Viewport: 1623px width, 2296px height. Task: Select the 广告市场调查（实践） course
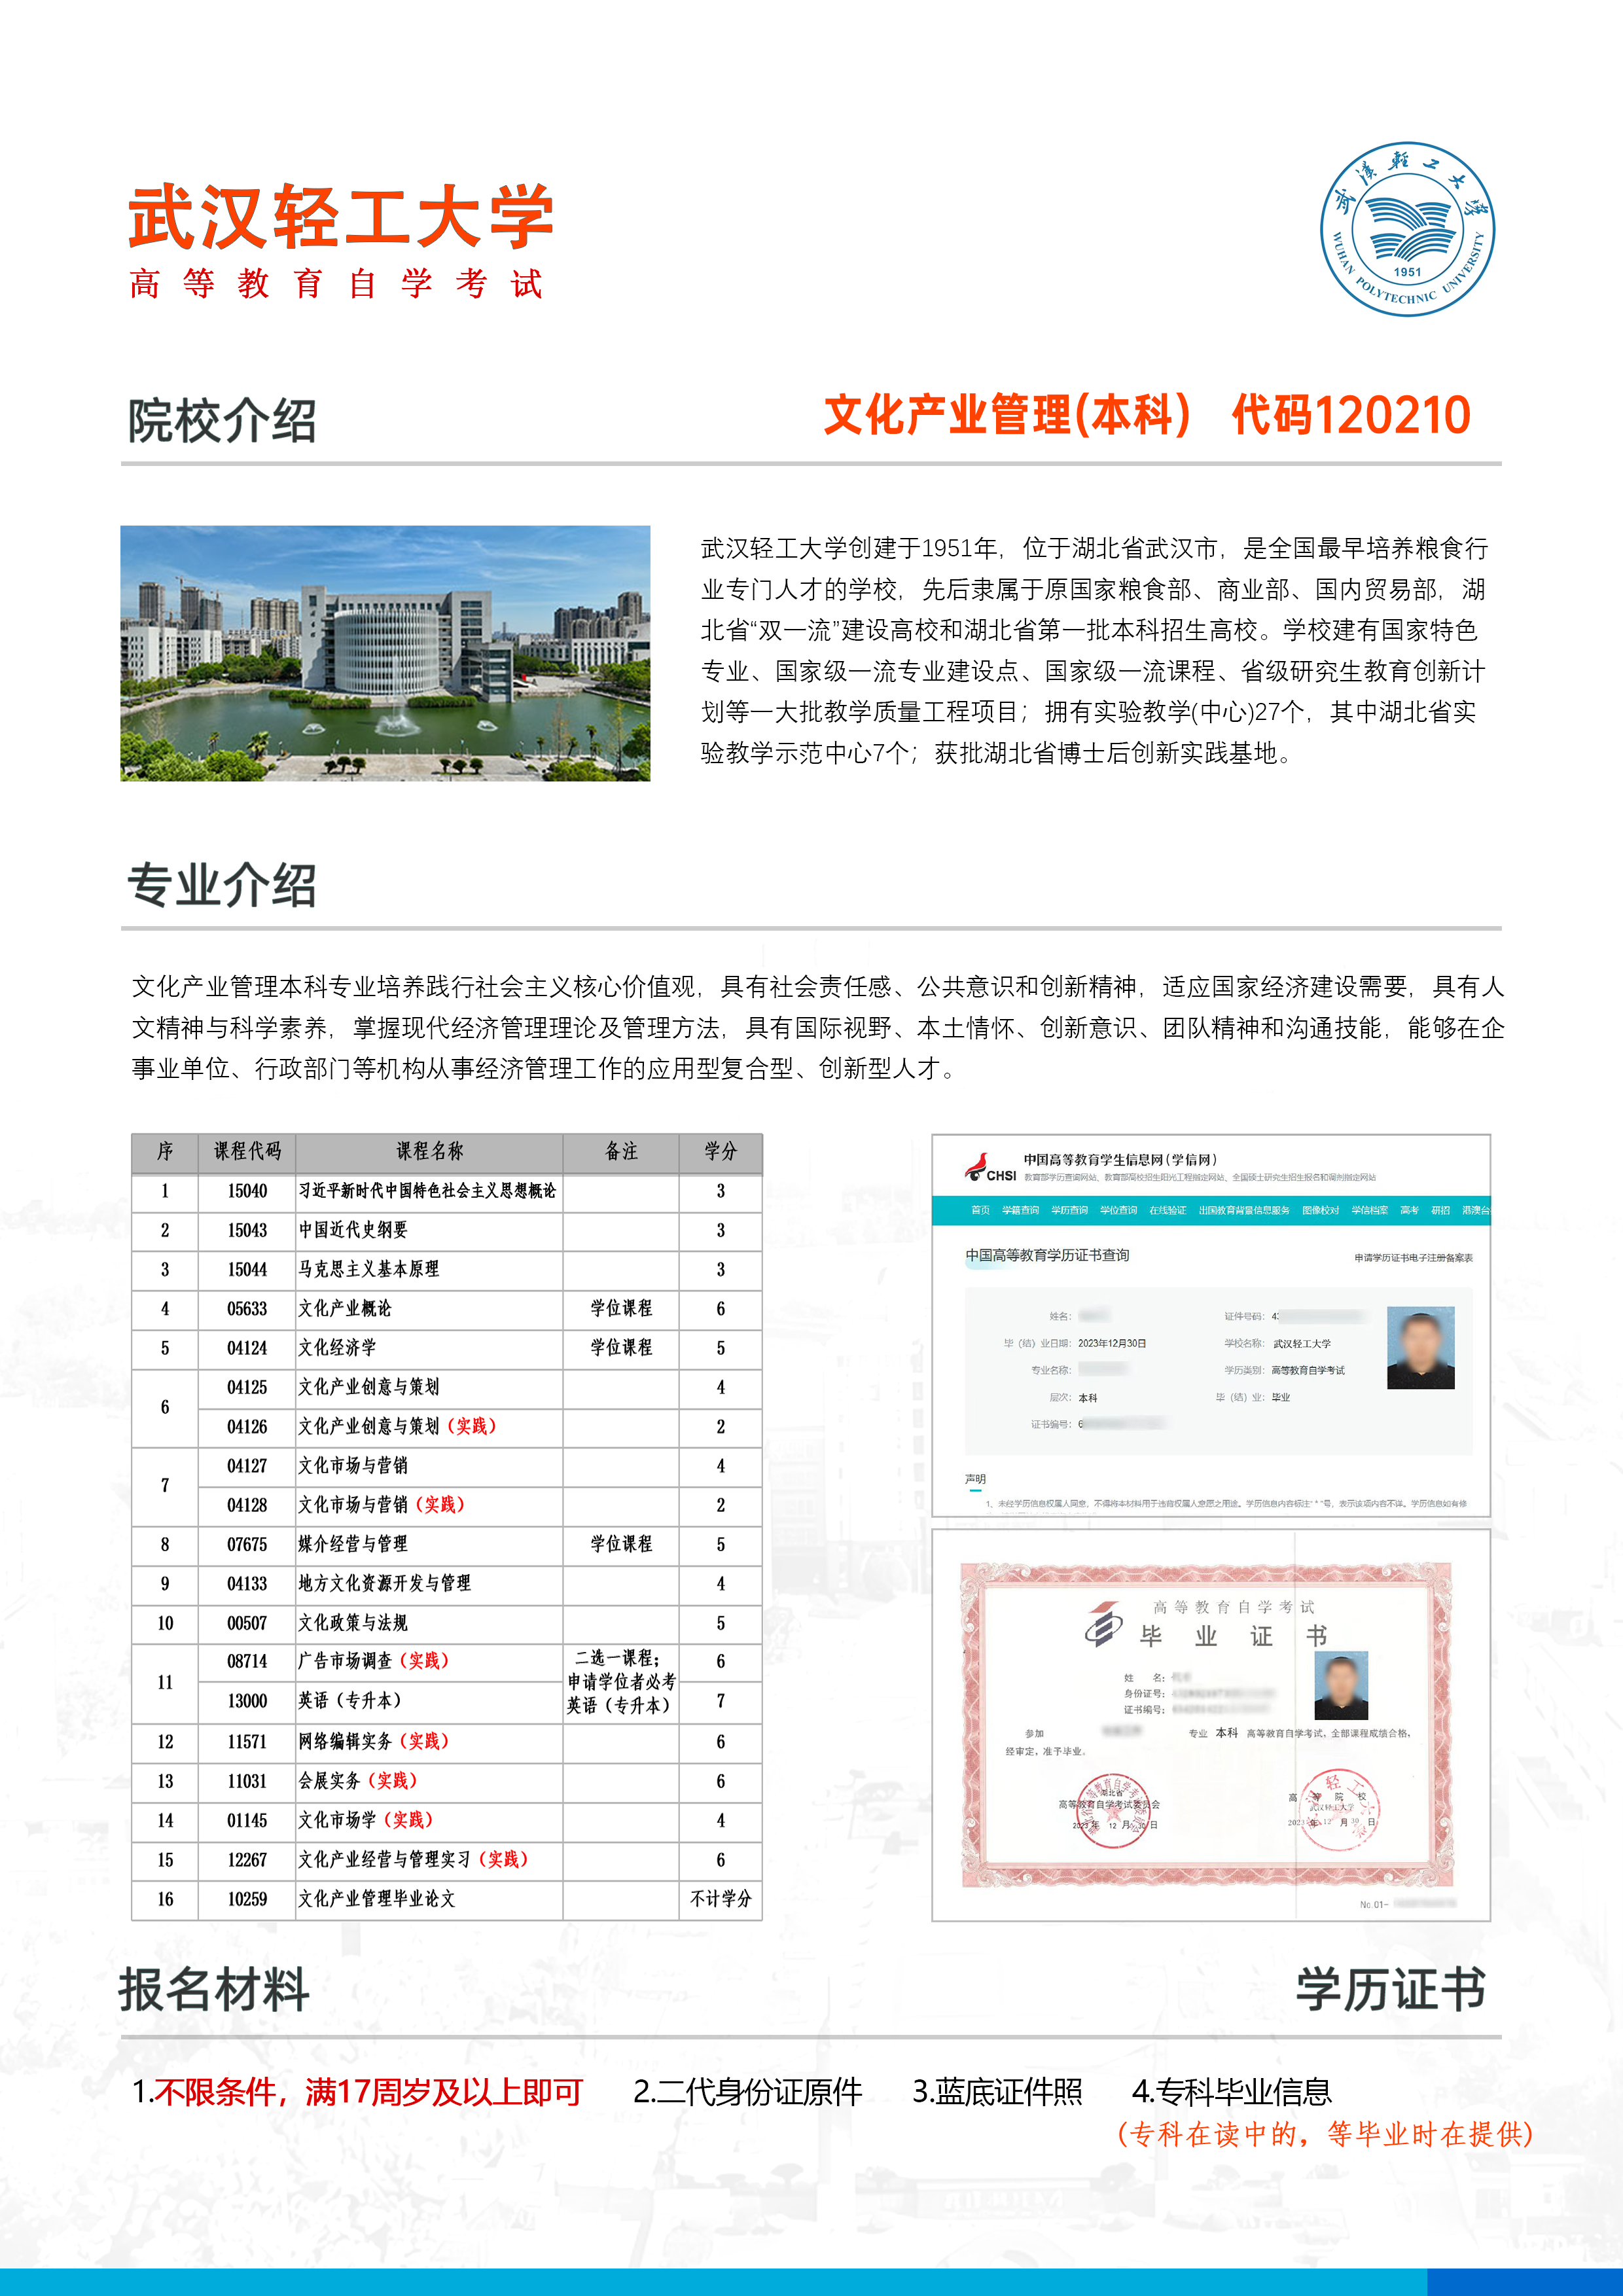click(374, 1661)
